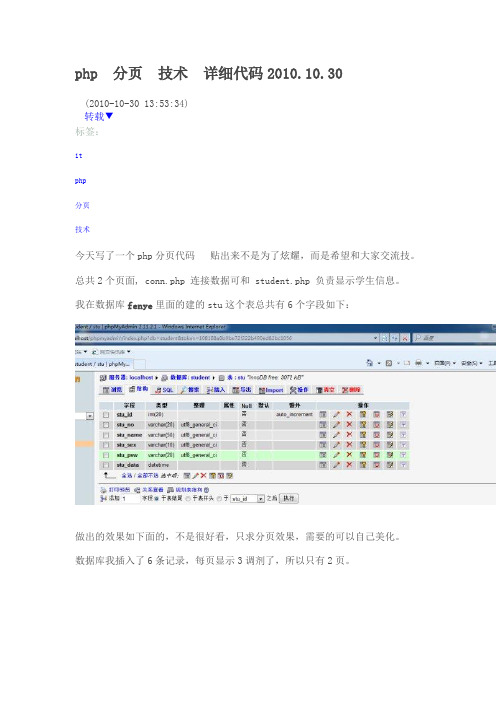Click the browse values icon for stu_no

pos(323,424)
